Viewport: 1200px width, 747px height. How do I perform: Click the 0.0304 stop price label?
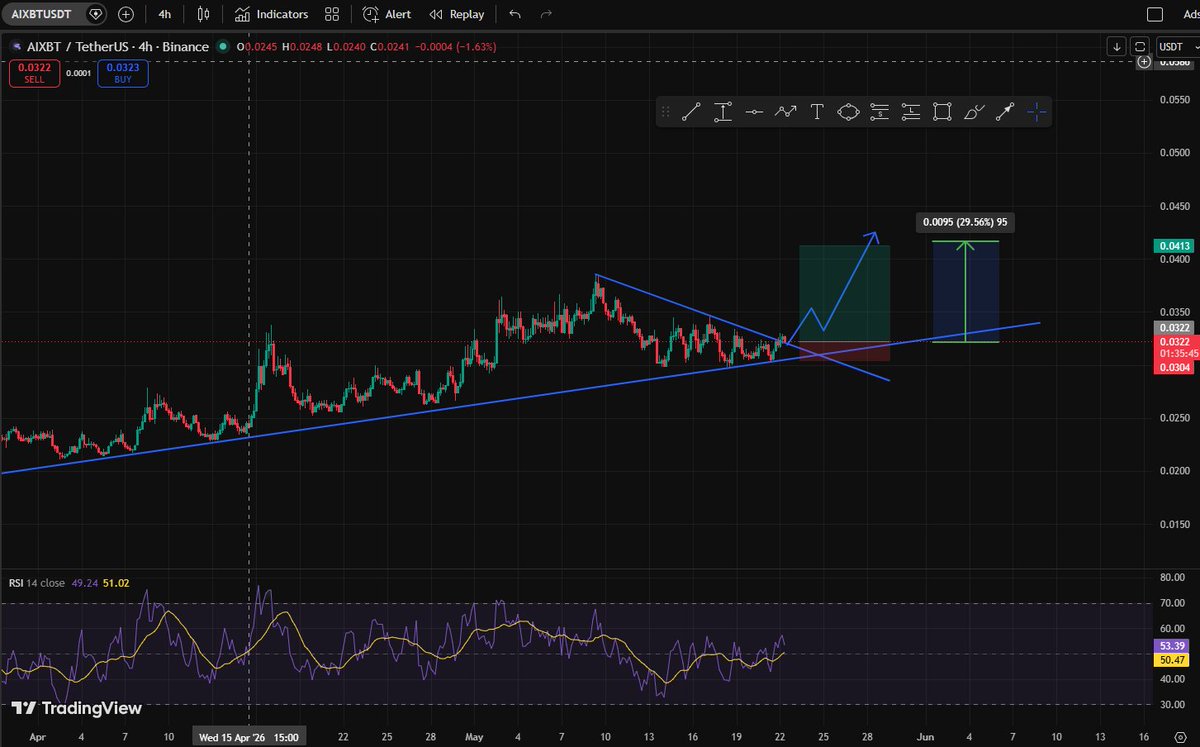[1173, 368]
